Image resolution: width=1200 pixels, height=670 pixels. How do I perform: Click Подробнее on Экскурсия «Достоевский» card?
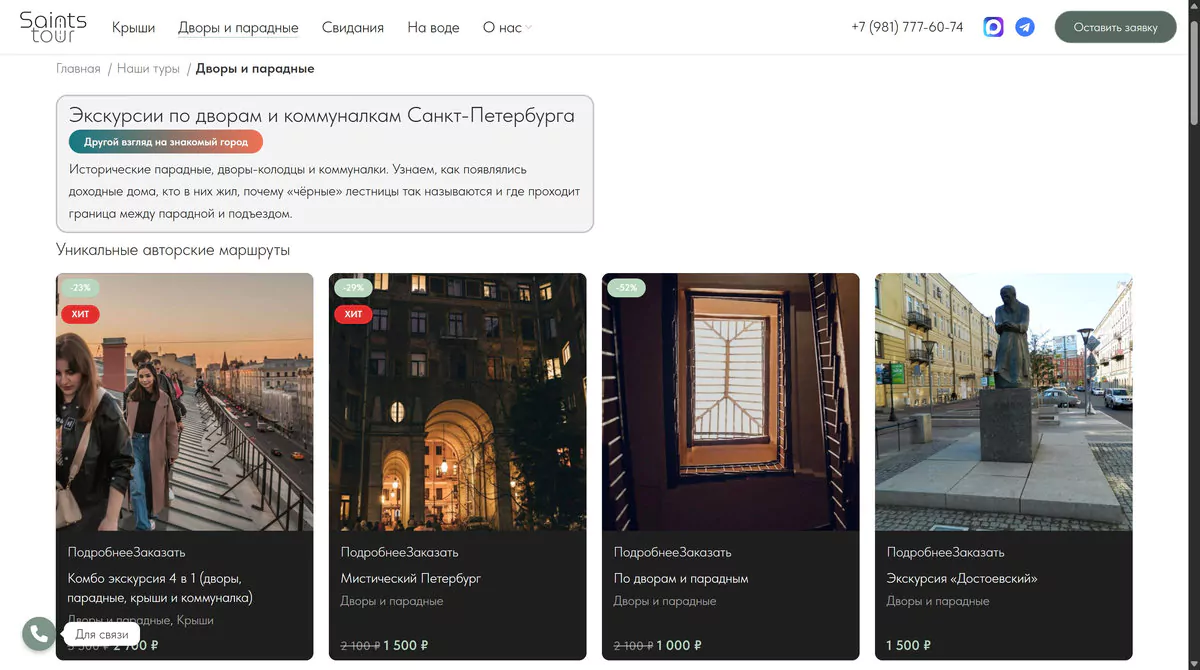pyautogui.click(x=919, y=552)
